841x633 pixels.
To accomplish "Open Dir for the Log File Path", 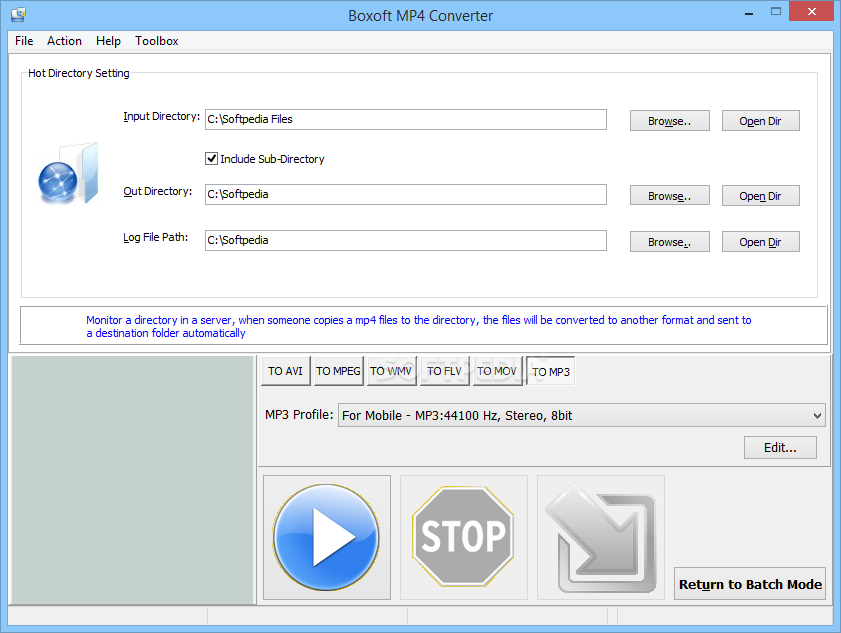I will click(761, 242).
